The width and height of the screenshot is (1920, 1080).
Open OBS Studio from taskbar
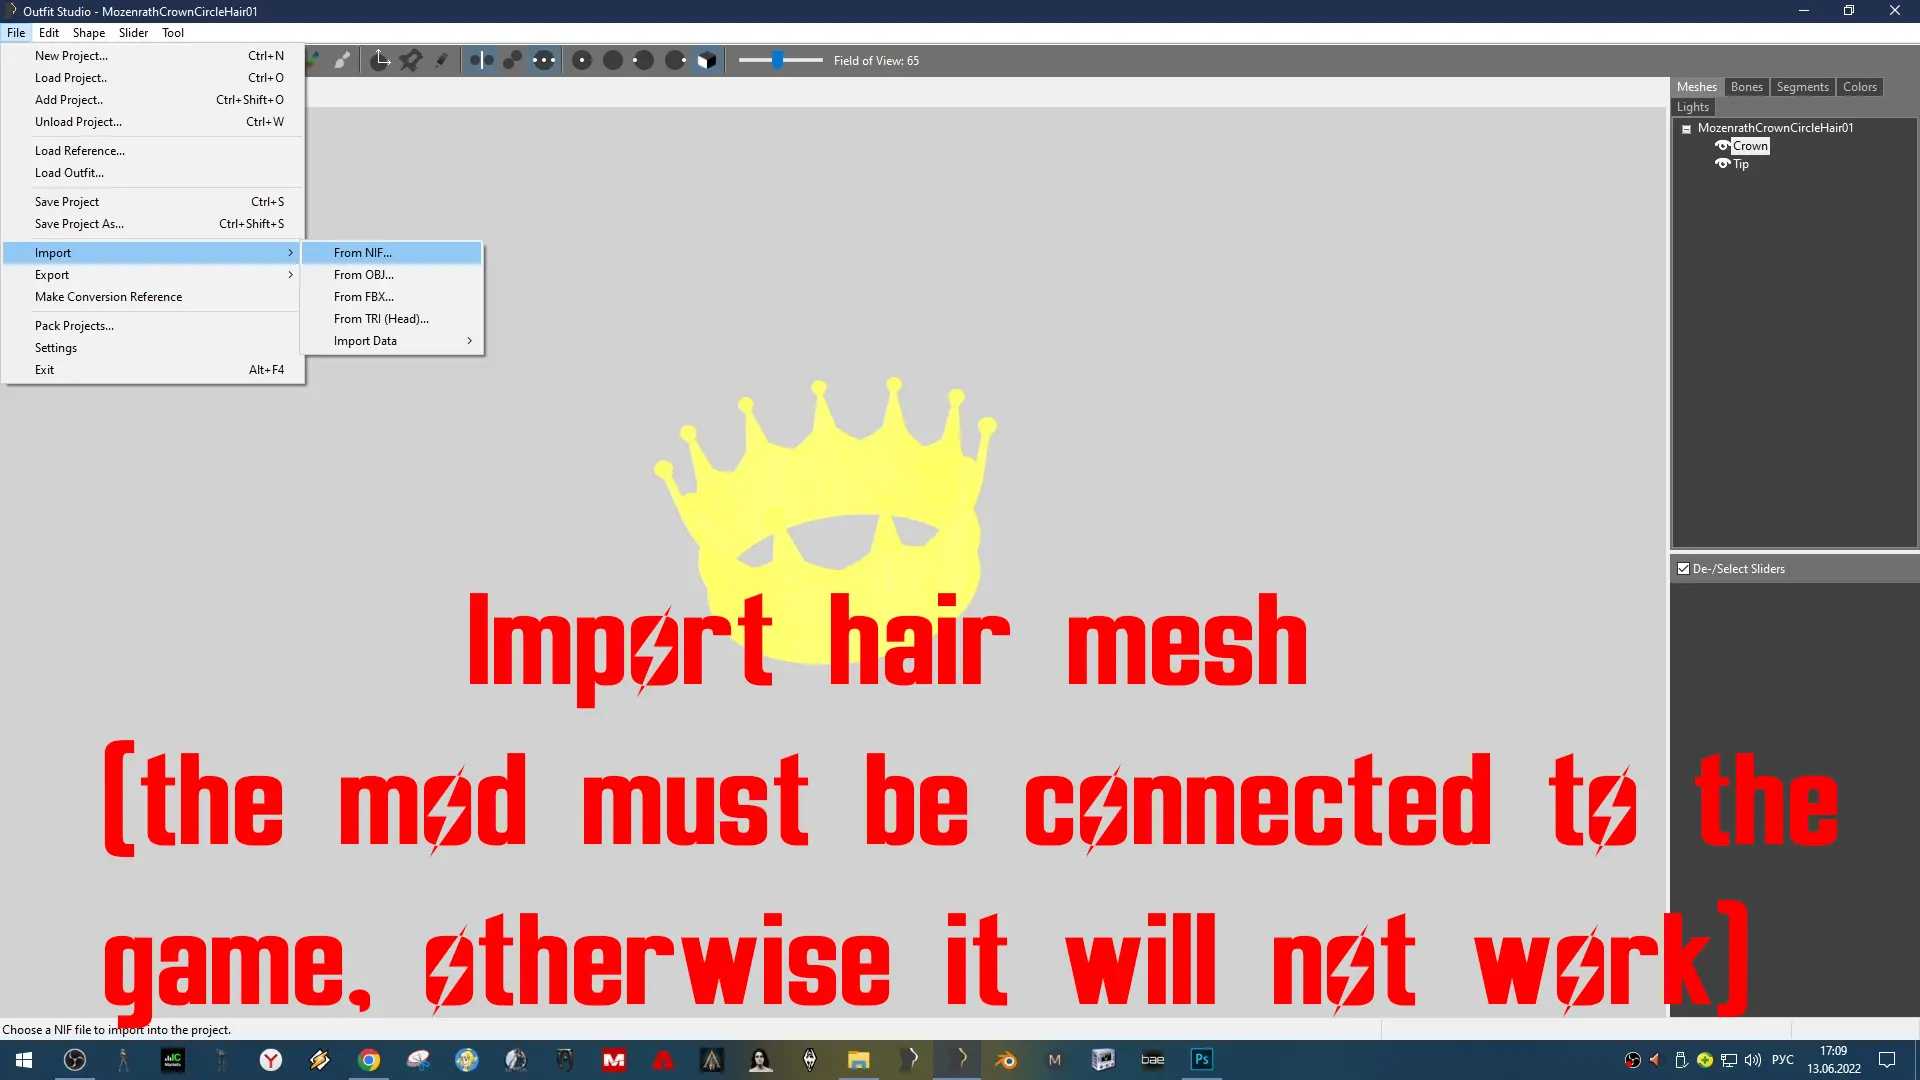(x=75, y=1060)
